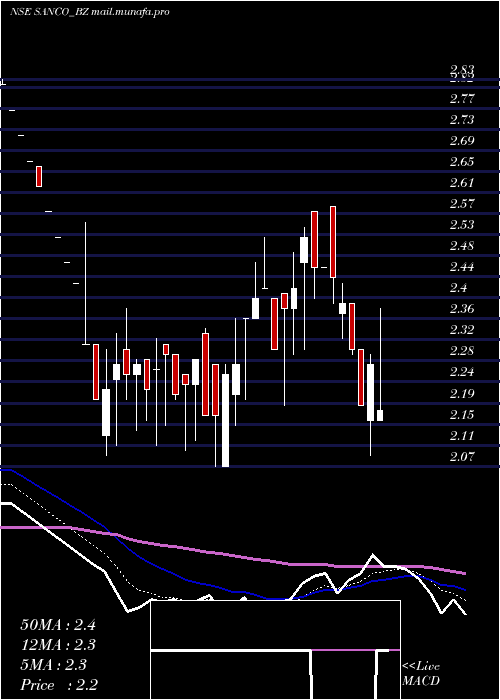The width and height of the screenshot is (500, 700).
Task: Click the 2.73 price axis label
Action: (462, 120)
